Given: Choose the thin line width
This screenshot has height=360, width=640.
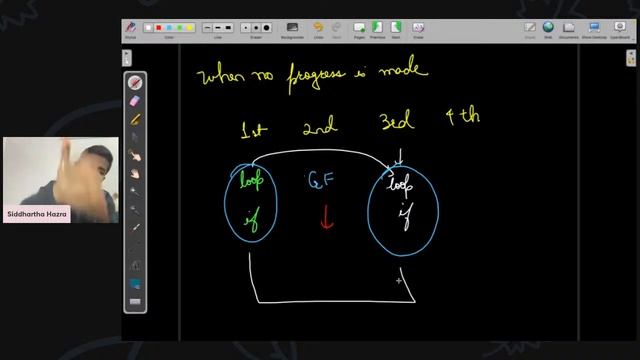Looking at the screenshot, I should (x=207, y=28).
